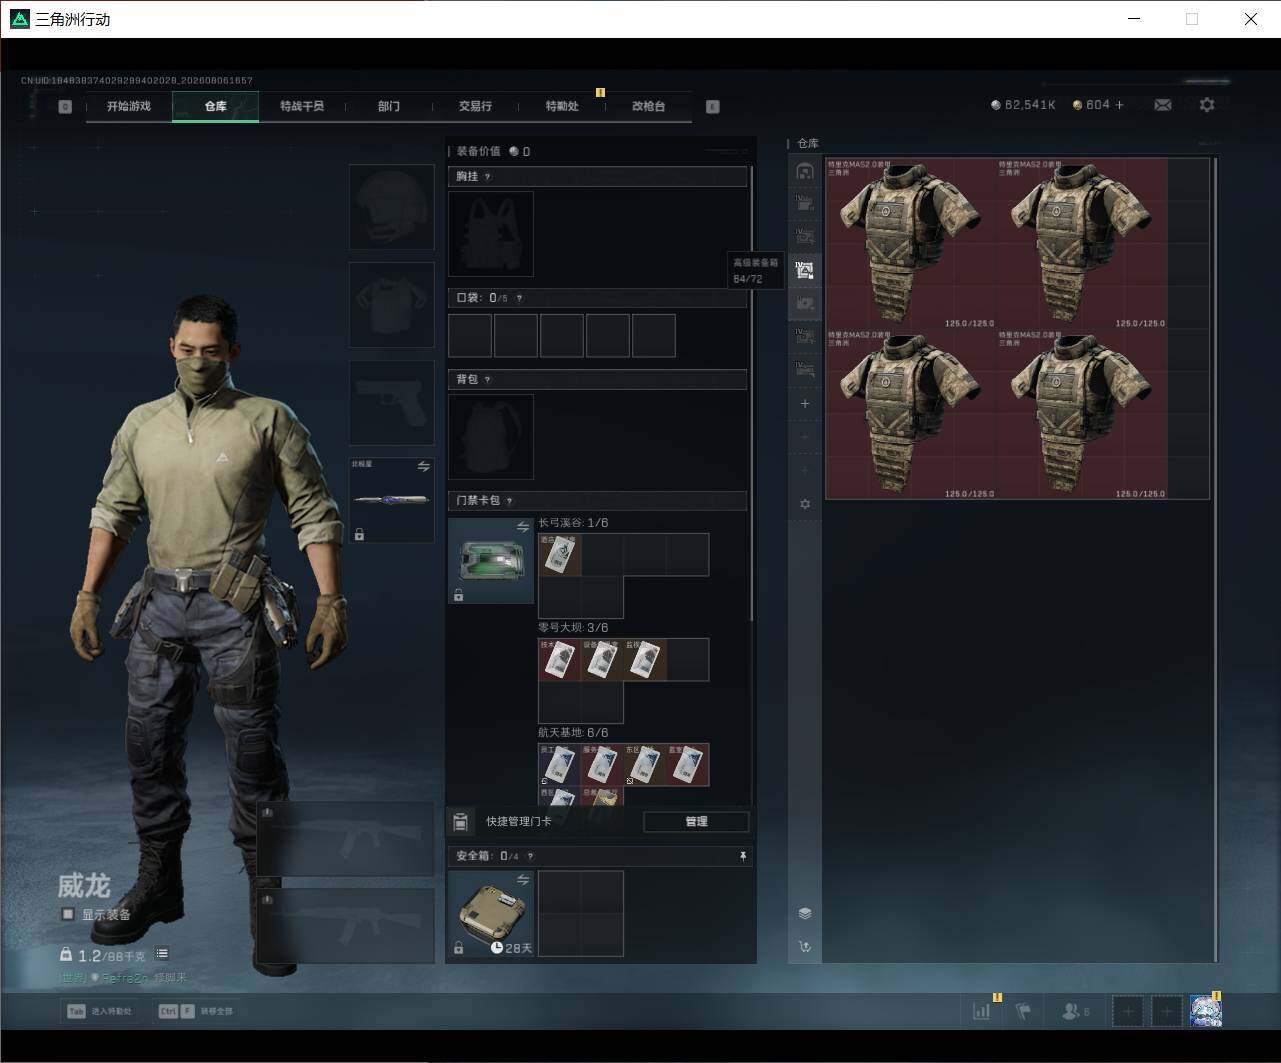This screenshot has height=1063, width=1281.
Task: Toggle the pin icon on the 安全箱 header
Action: point(742,856)
